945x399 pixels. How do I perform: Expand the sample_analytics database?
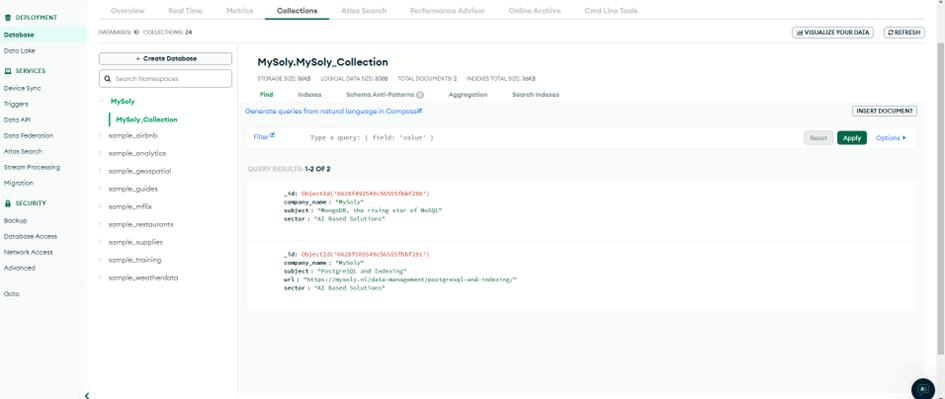tap(101, 153)
